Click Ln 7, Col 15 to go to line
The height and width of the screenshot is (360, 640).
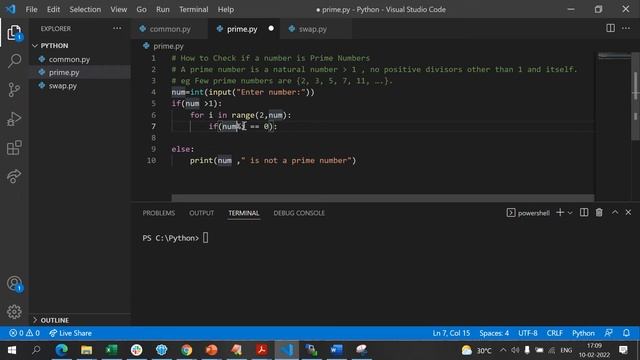coord(451,333)
